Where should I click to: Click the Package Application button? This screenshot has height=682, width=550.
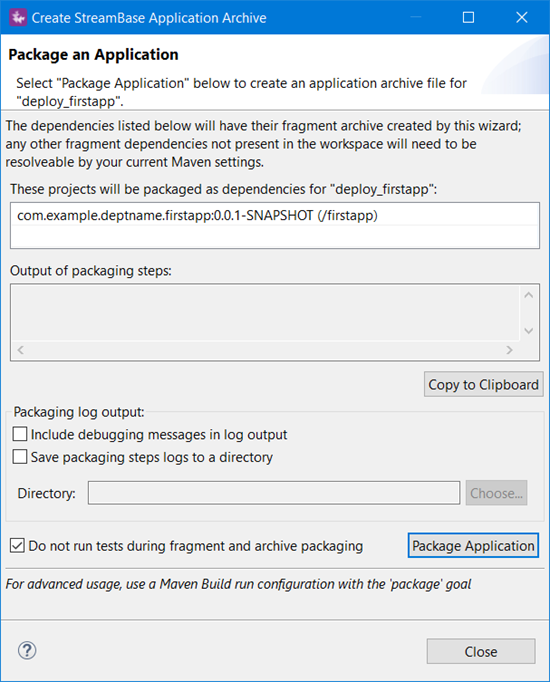click(473, 545)
